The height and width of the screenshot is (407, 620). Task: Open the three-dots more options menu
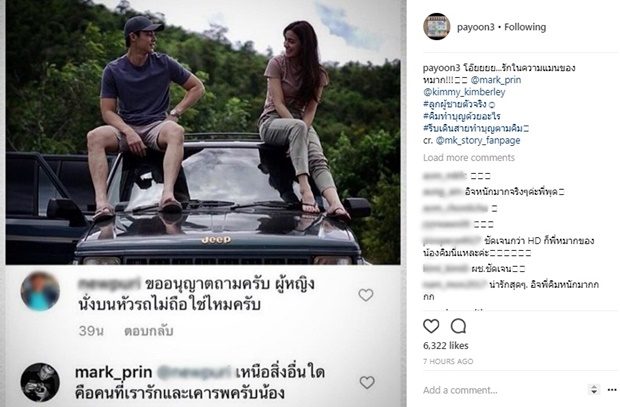612,390
